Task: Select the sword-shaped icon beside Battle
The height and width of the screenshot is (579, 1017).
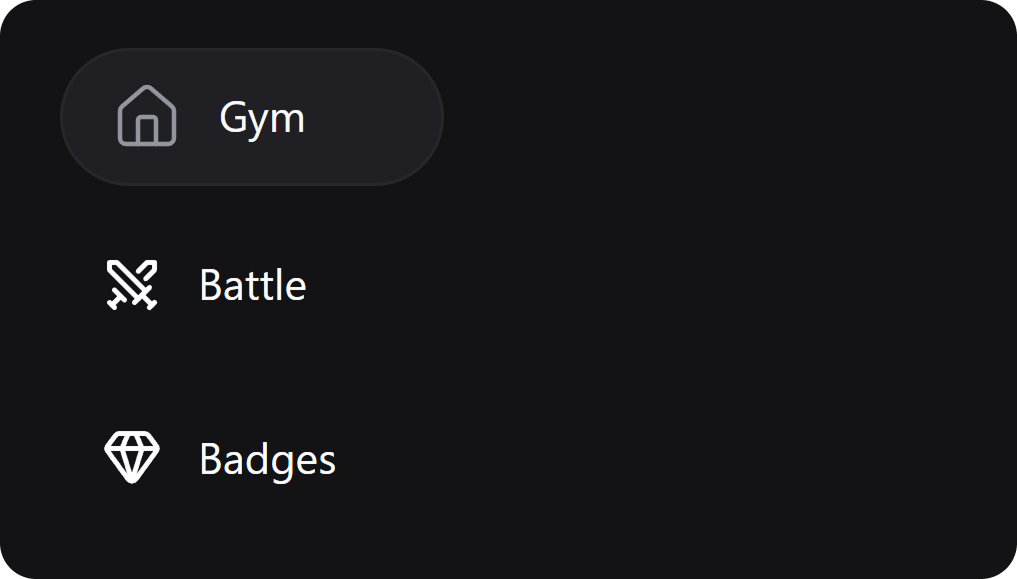Action: pyautogui.click(x=132, y=285)
